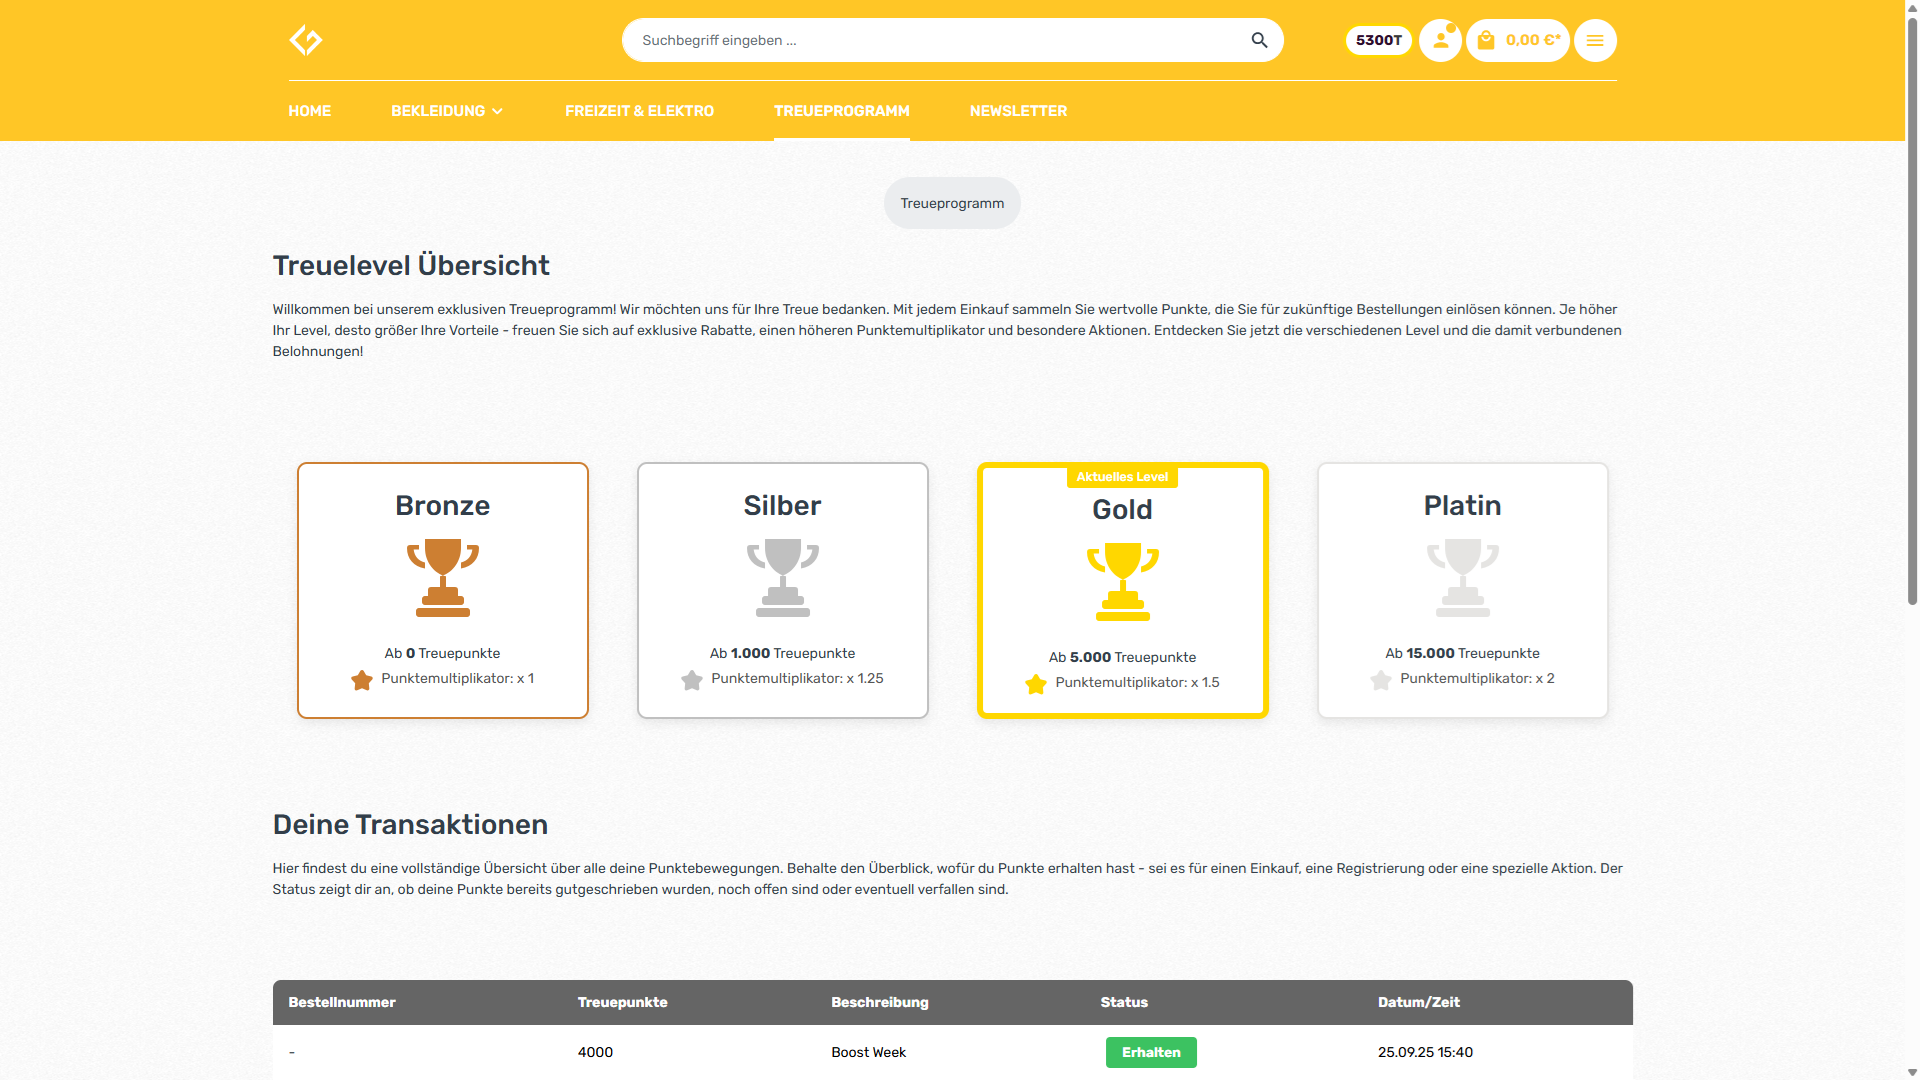
Task: Click the Platin trophy icon
Action: point(1462,577)
